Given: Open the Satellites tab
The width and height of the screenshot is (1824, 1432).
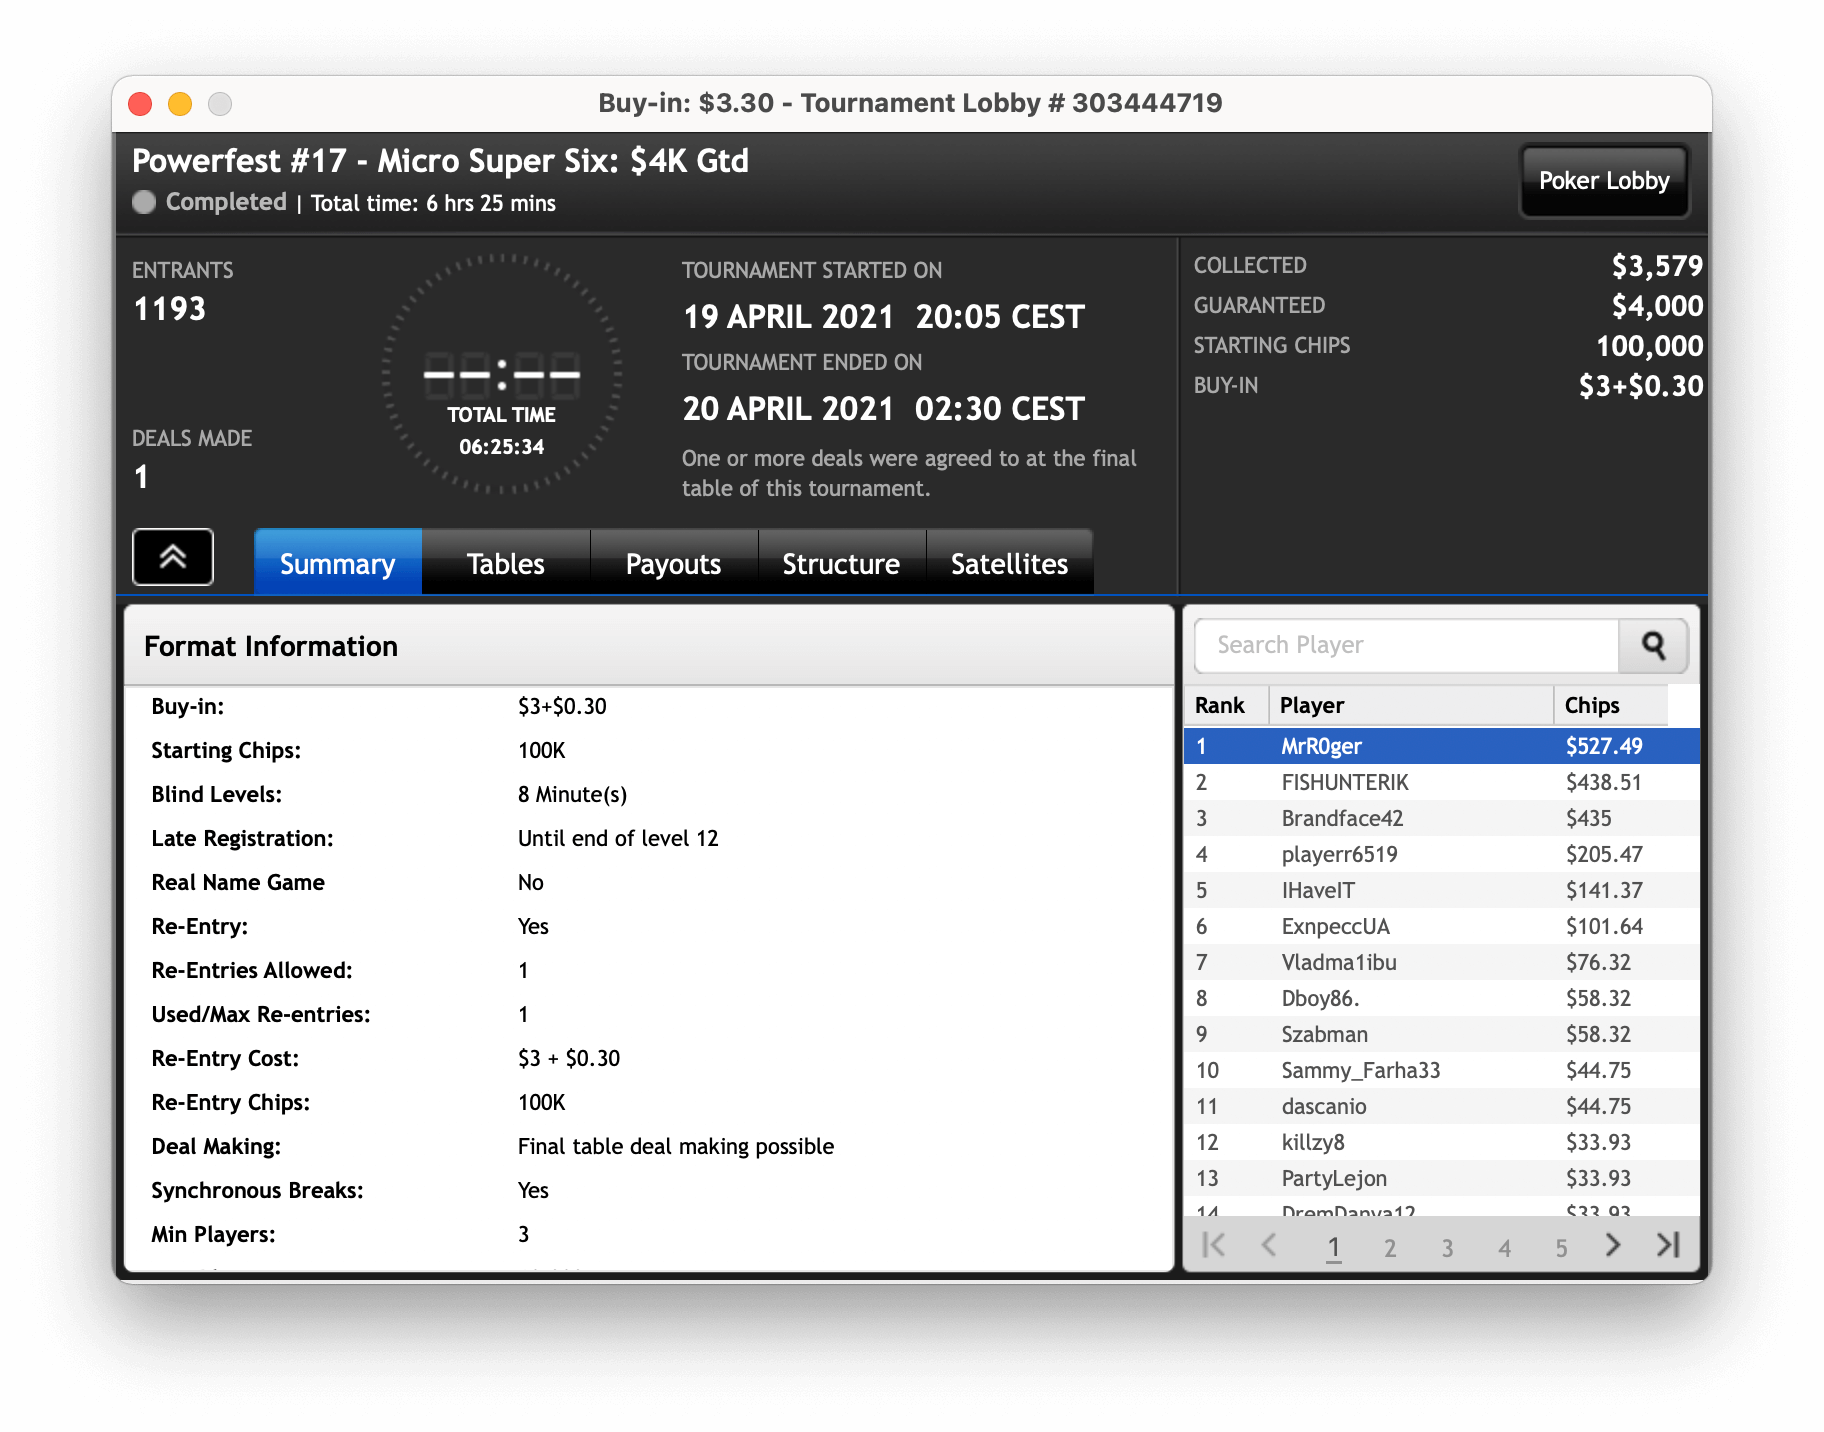Looking at the screenshot, I should [x=1009, y=564].
